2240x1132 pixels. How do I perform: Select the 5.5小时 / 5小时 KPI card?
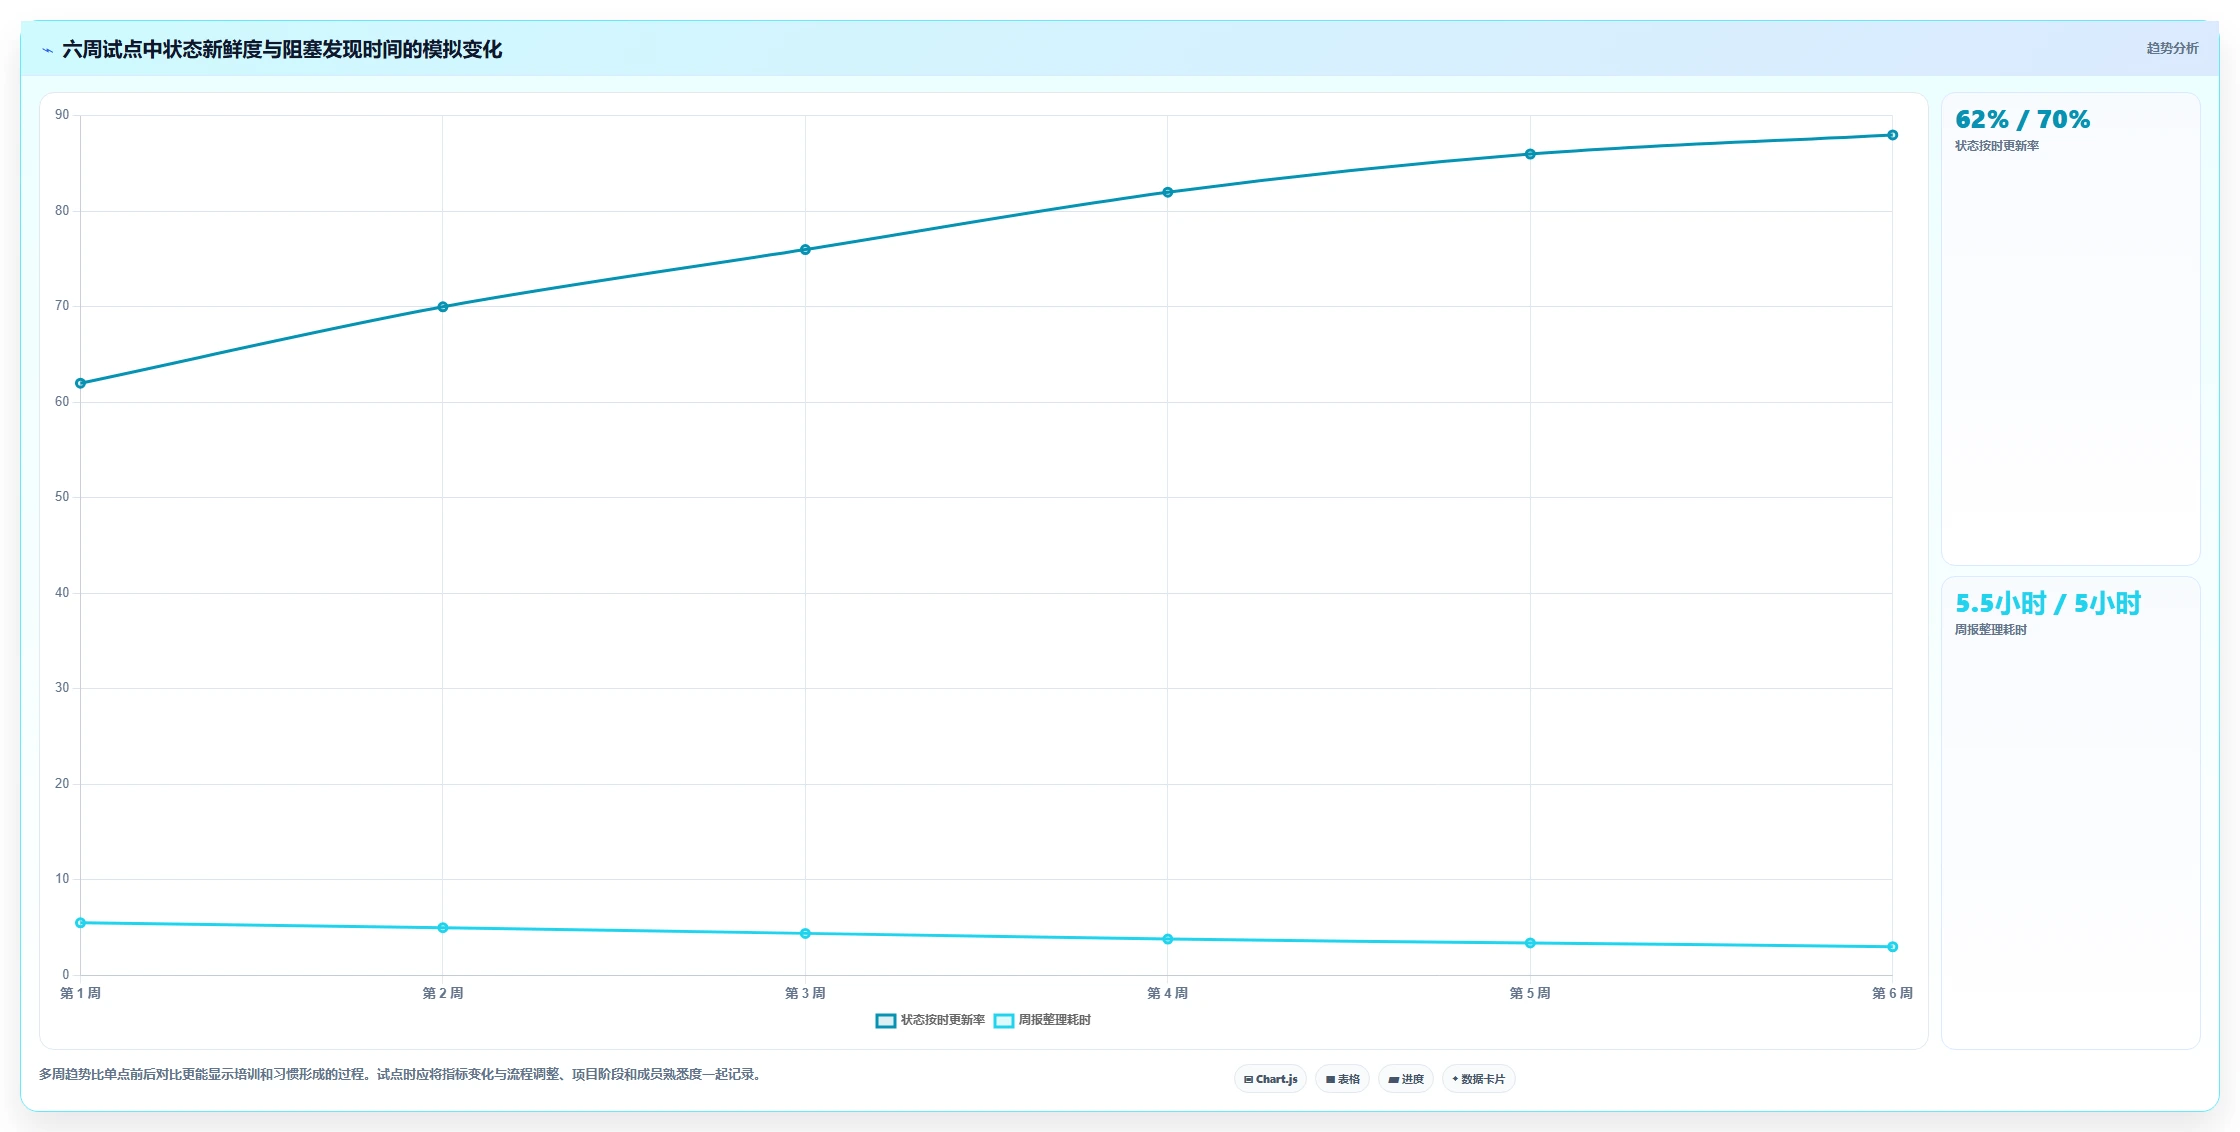point(2070,813)
